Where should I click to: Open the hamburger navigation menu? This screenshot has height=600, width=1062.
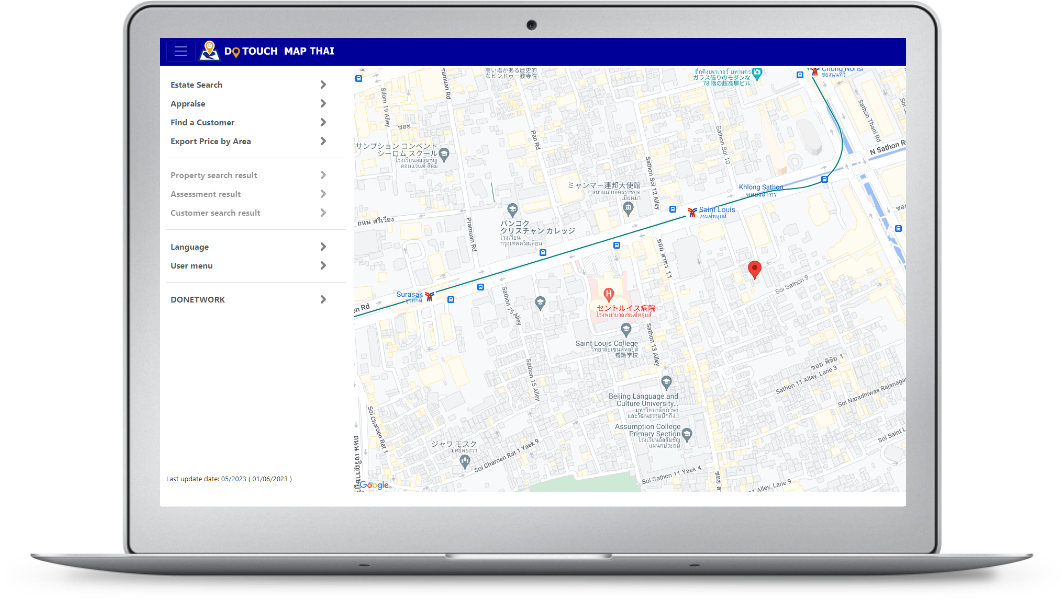(x=179, y=50)
